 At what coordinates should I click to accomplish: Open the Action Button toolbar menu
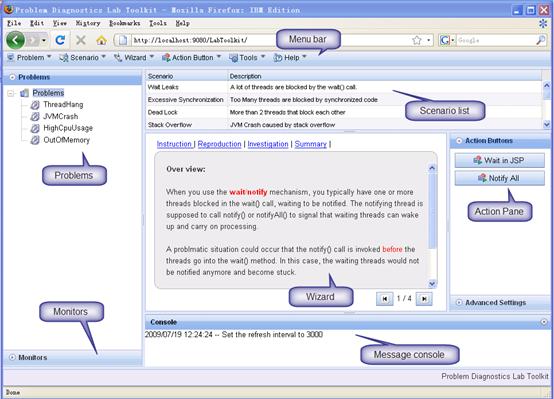click(x=191, y=58)
